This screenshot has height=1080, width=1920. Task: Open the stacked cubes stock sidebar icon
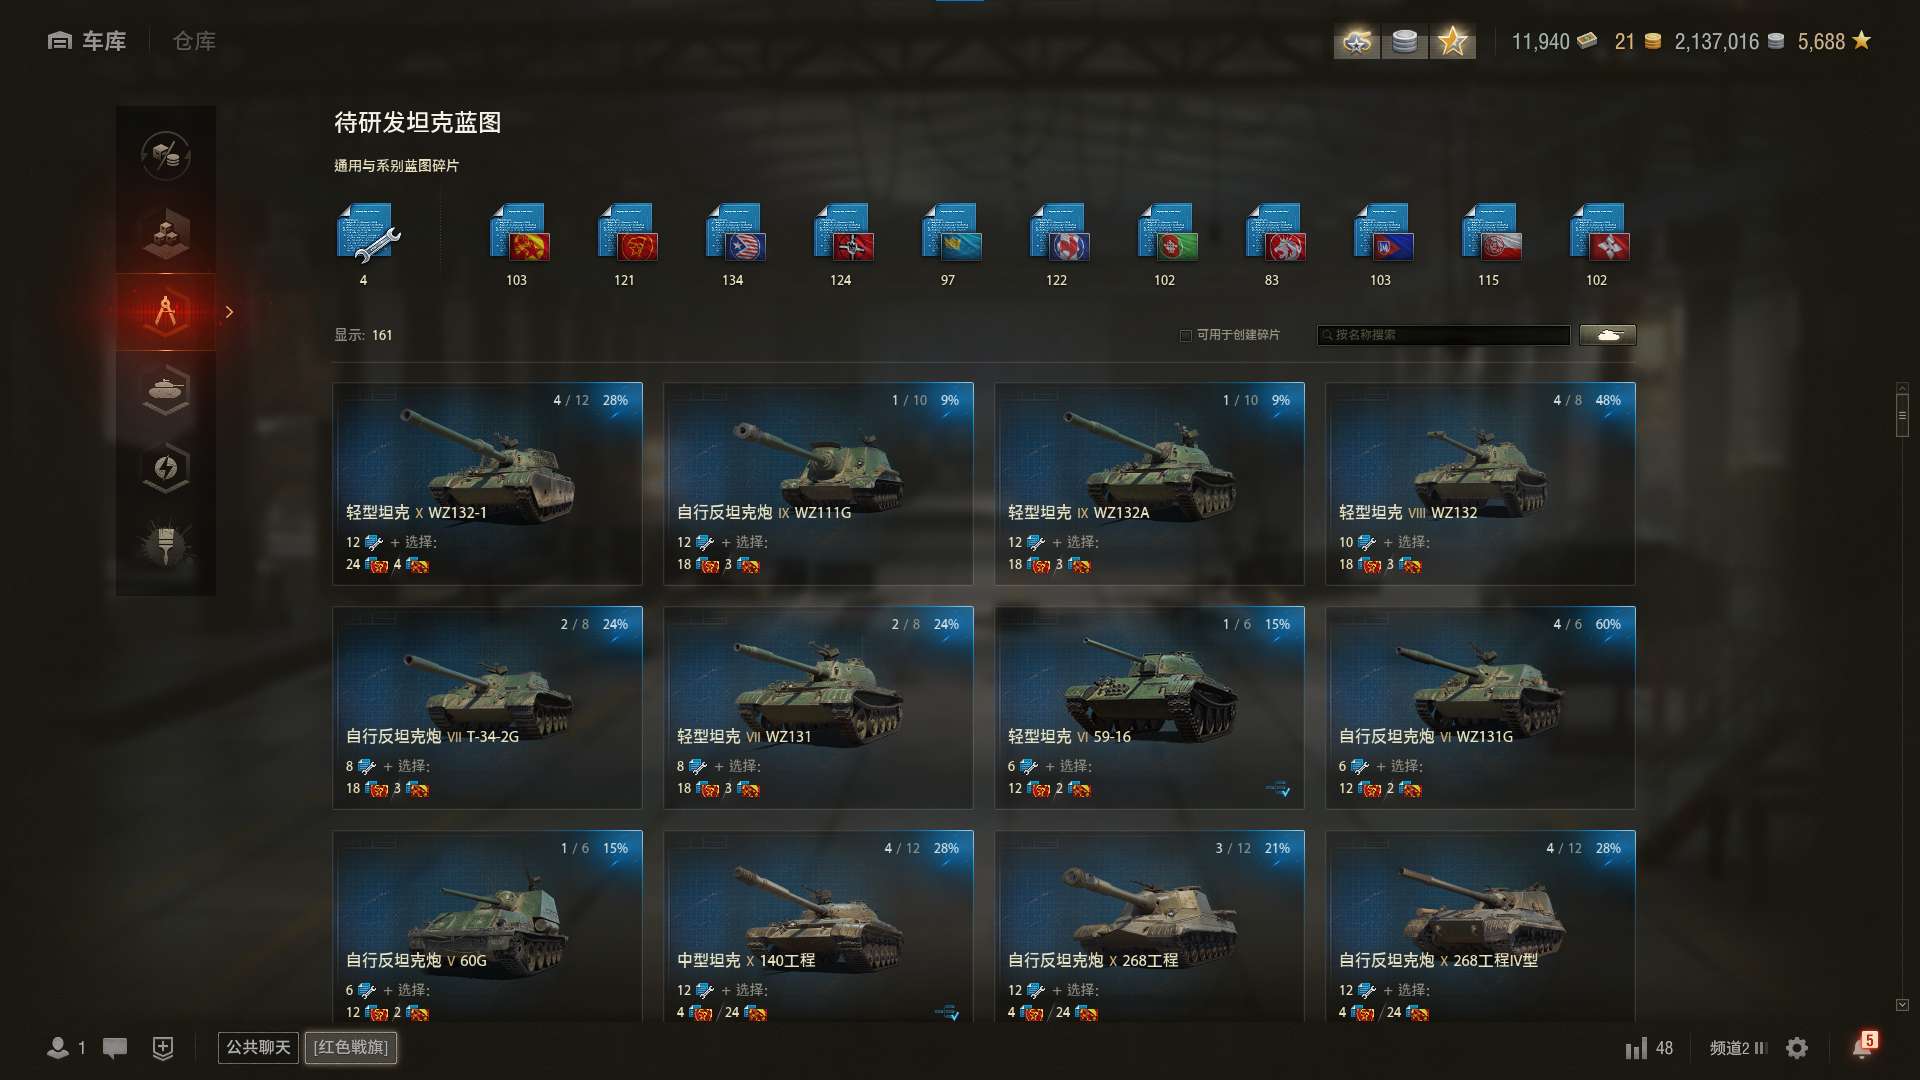coord(166,234)
